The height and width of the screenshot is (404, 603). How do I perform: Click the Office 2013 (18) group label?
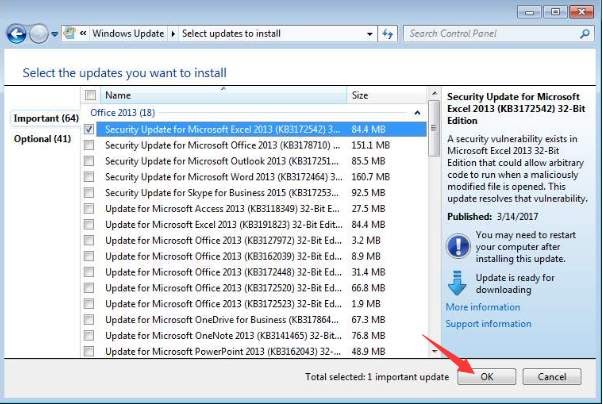pyautogui.click(x=122, y=113)
